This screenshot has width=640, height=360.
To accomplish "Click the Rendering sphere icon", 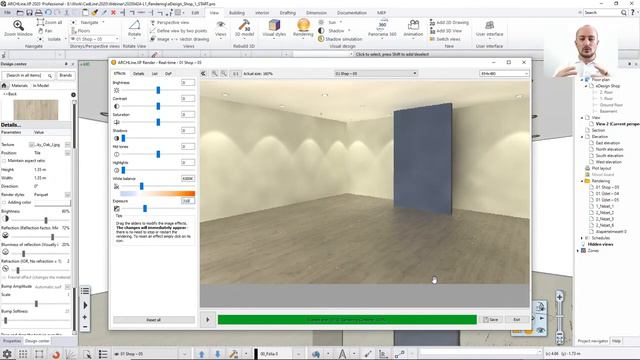I will pos(303,25).
